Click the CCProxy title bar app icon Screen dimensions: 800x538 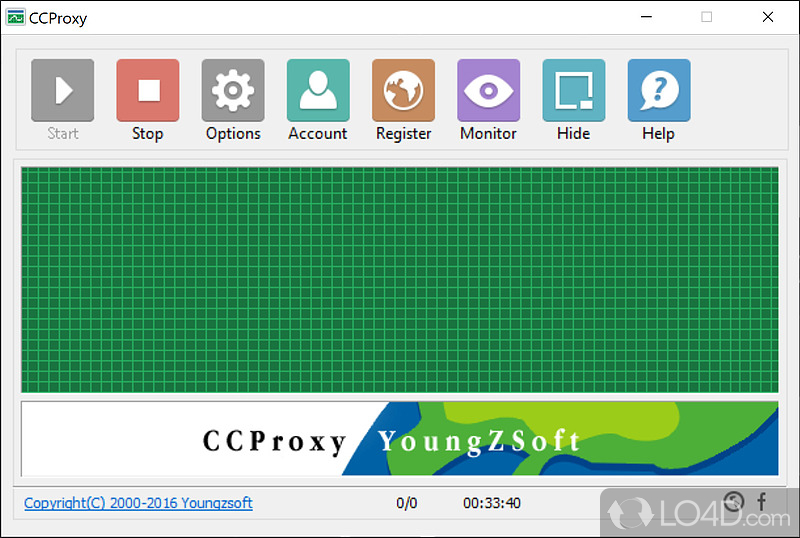coord(15,17)
